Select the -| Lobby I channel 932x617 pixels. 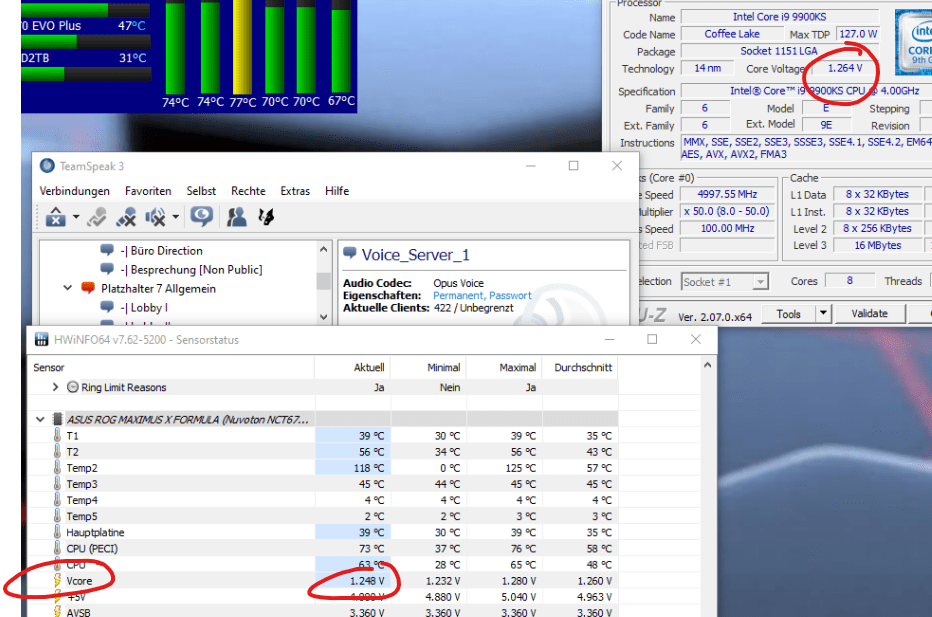point(144,307)
